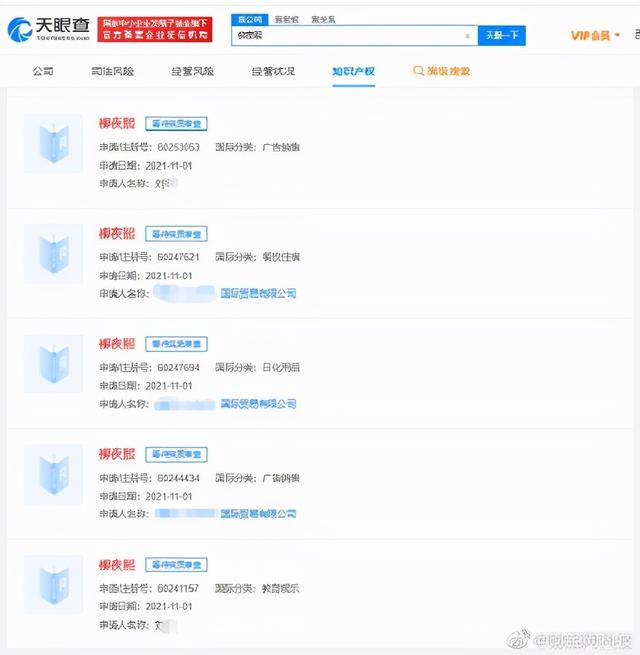Open trademark thumbnail for application 60253063
Screen dimensions: 640x655
53,143
